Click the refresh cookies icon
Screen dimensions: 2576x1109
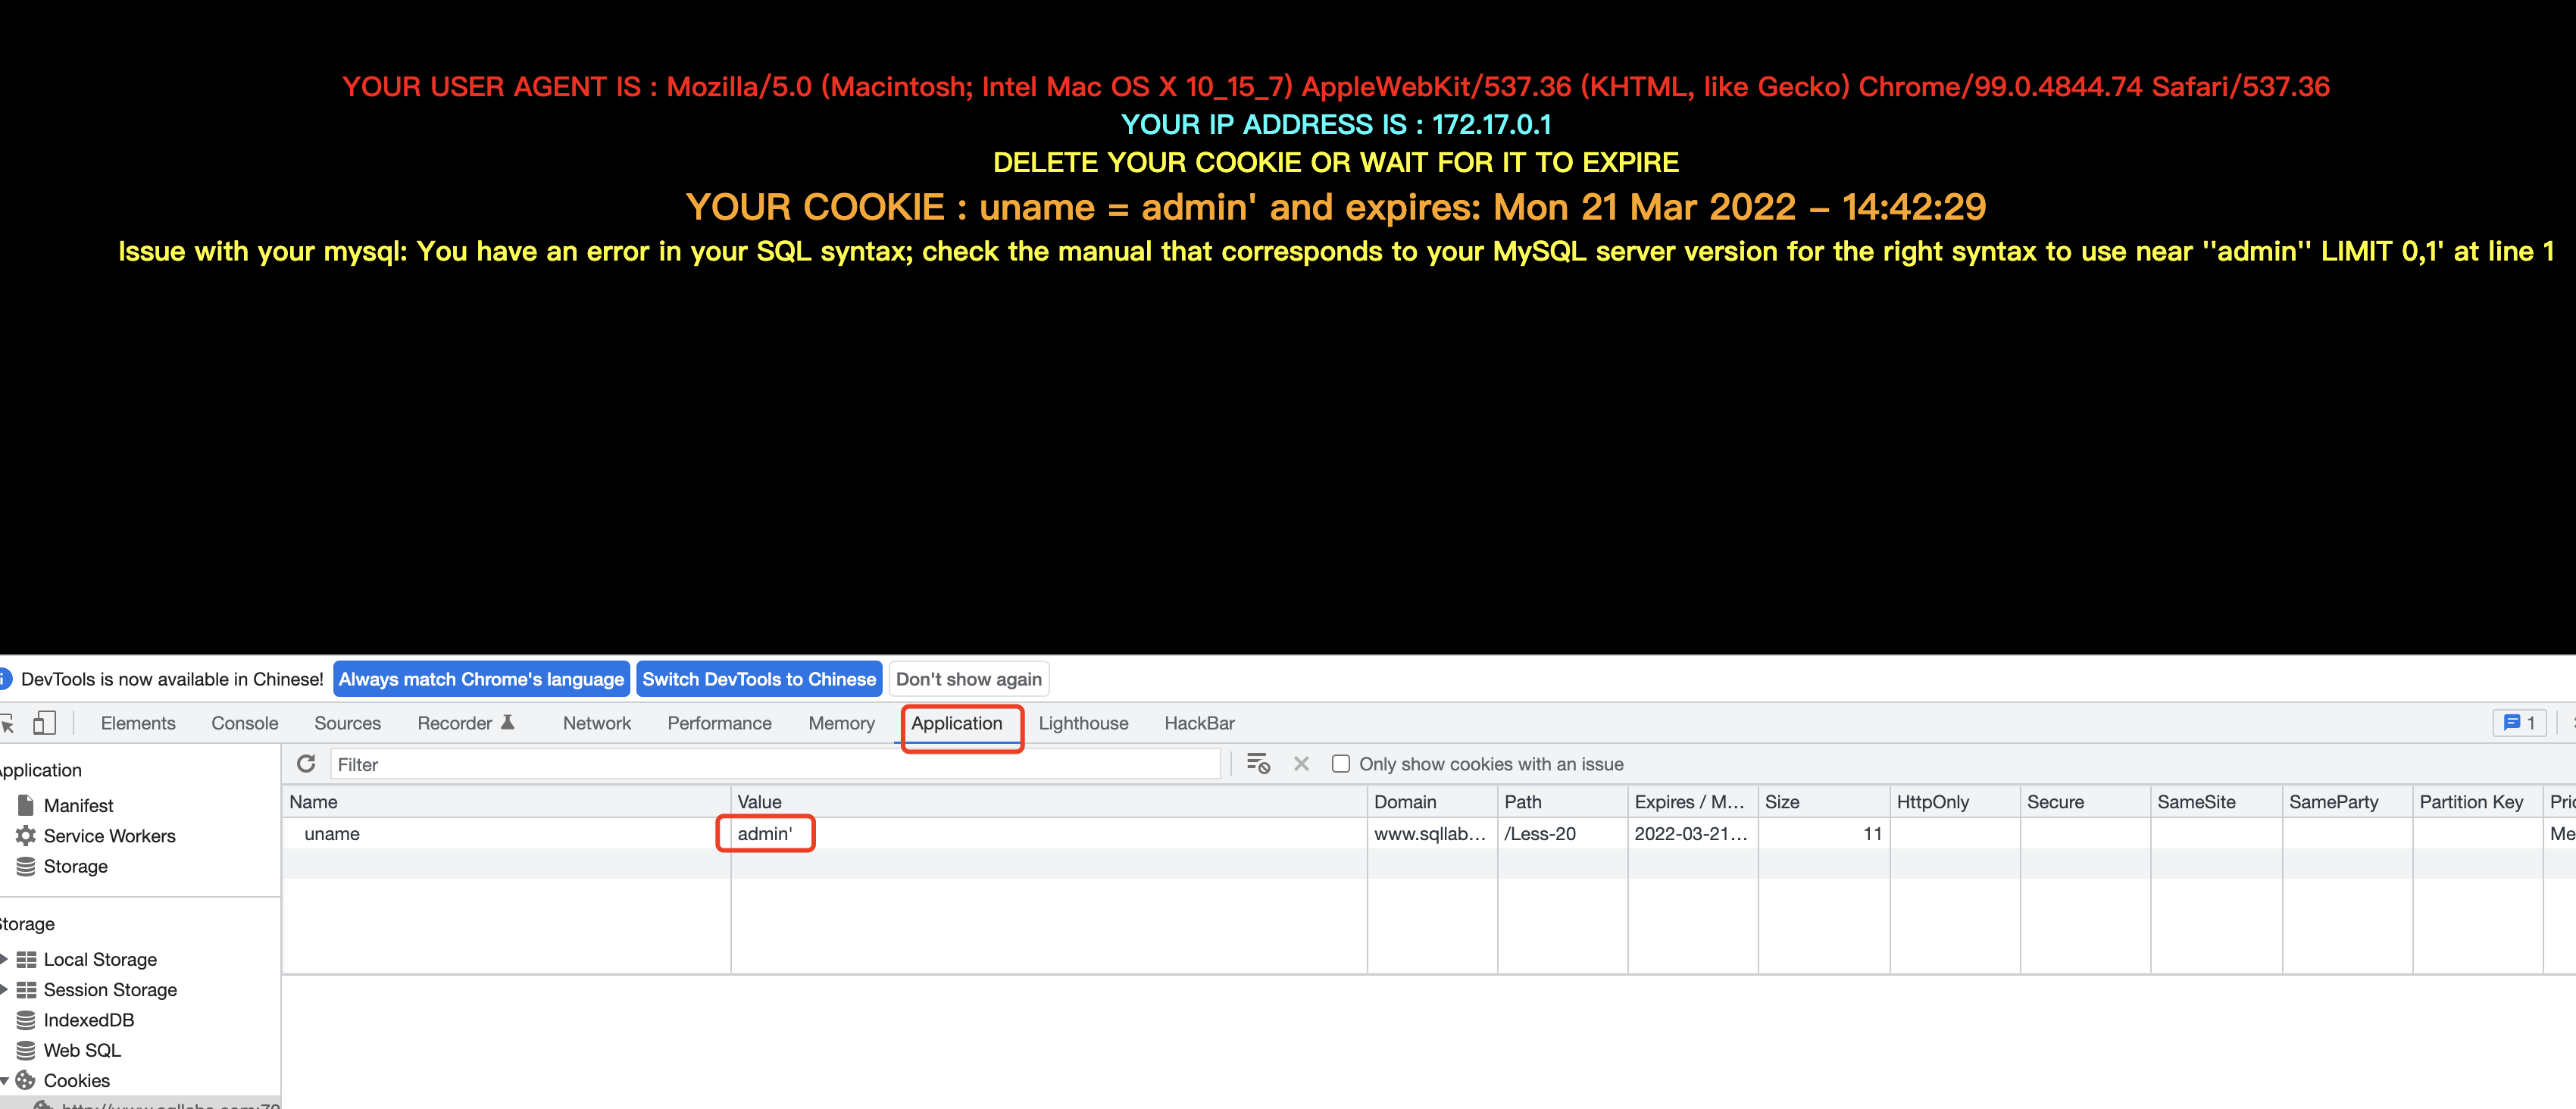(x=306, y=764)
